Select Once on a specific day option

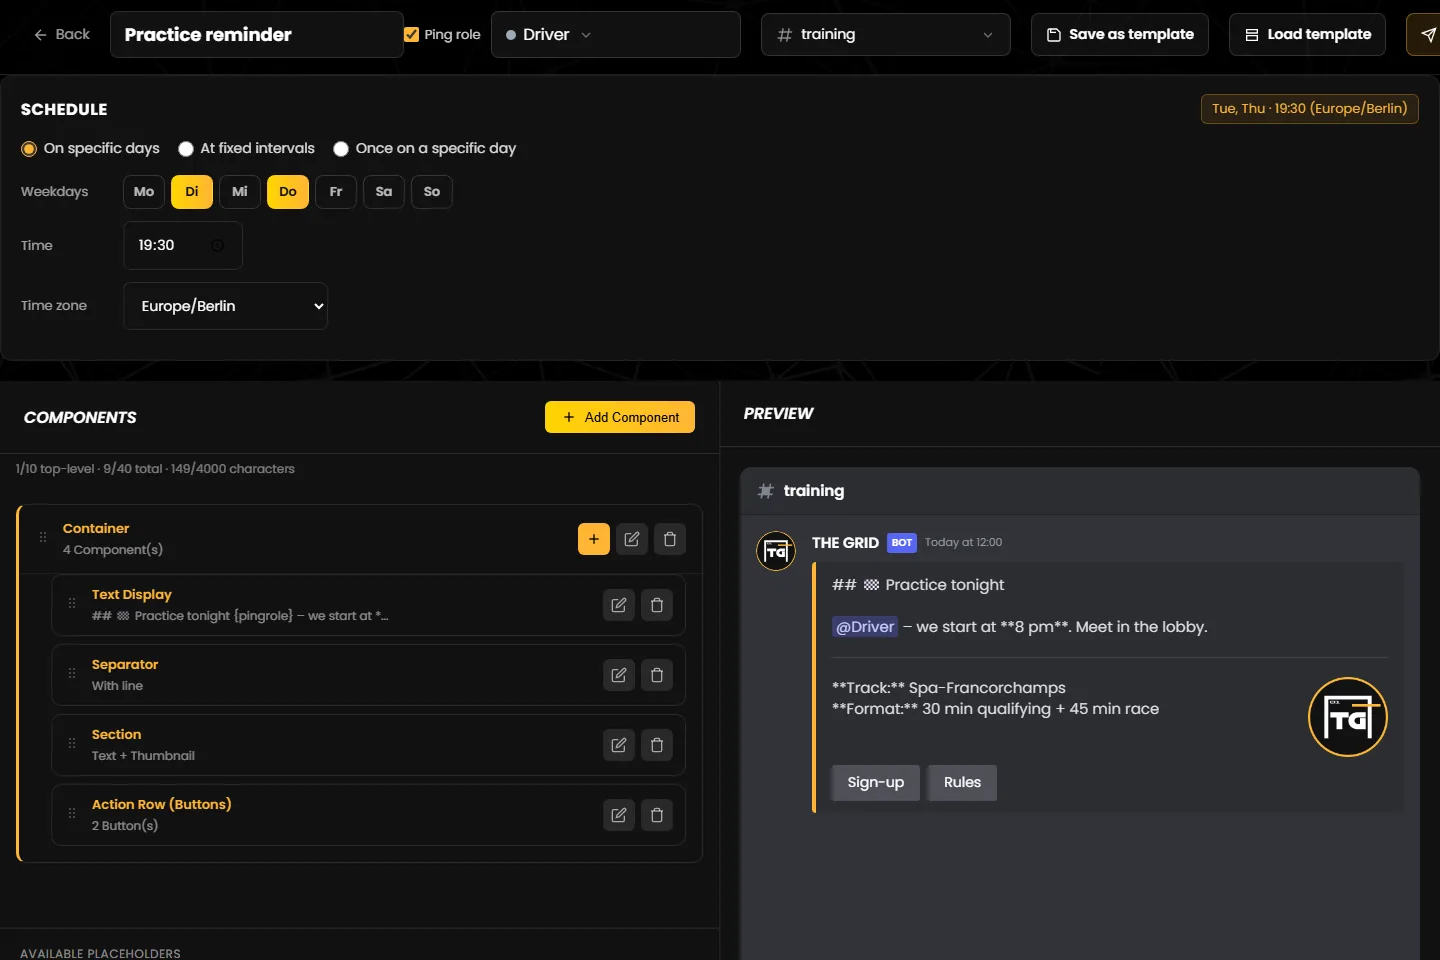(x=341, y=149)
